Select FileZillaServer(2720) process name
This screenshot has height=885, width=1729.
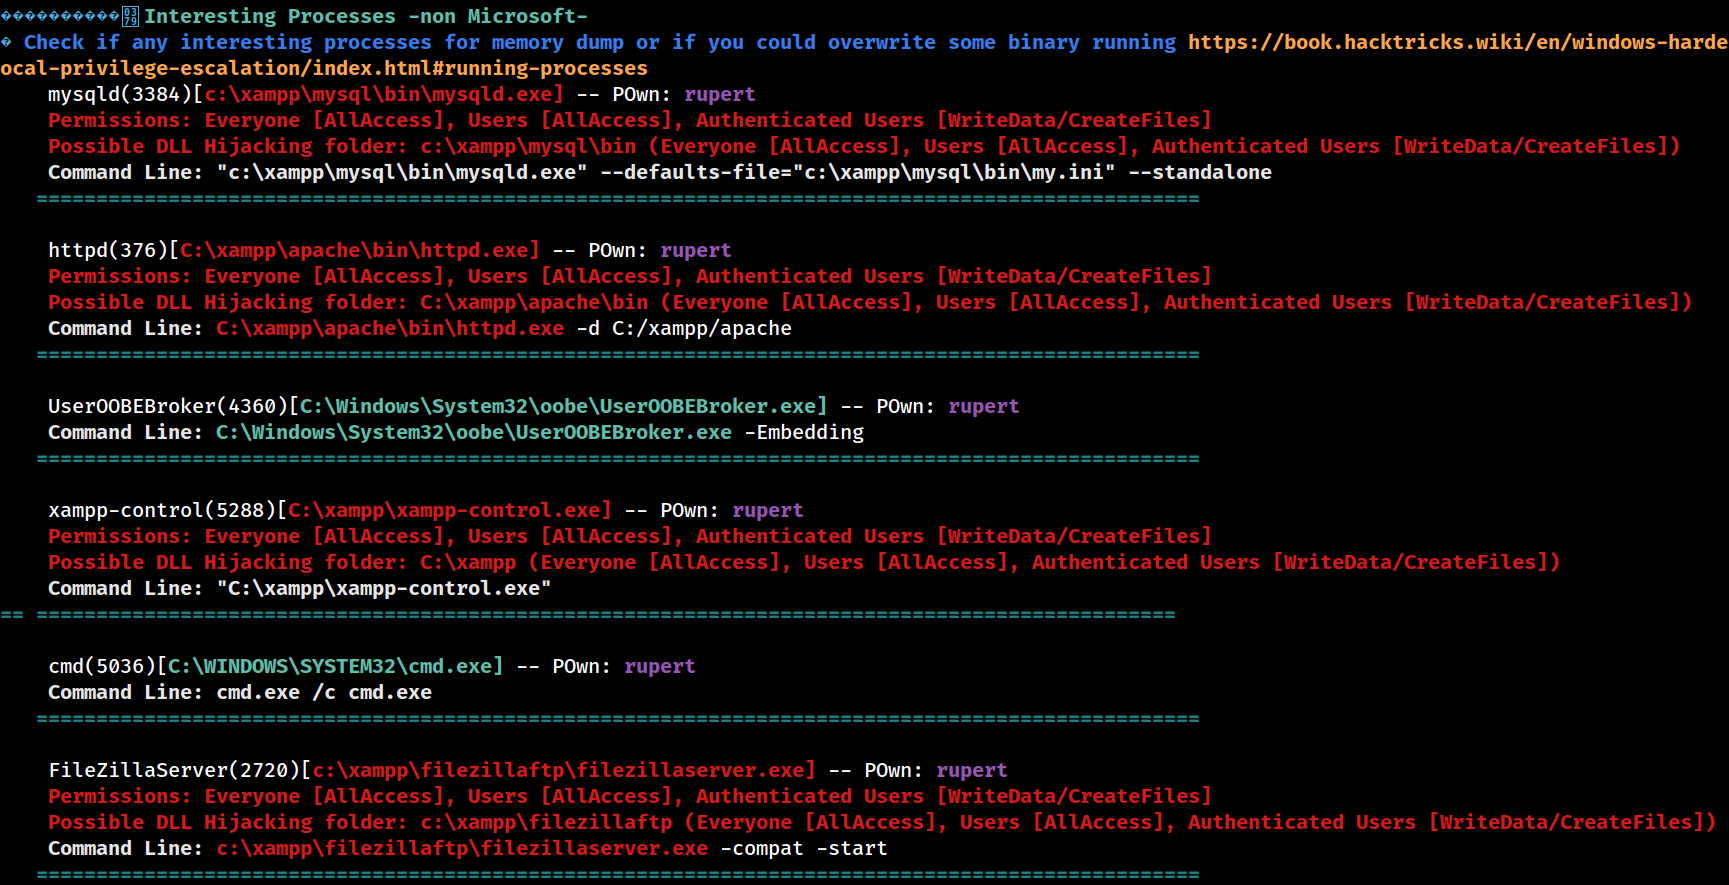coord(174,770)
